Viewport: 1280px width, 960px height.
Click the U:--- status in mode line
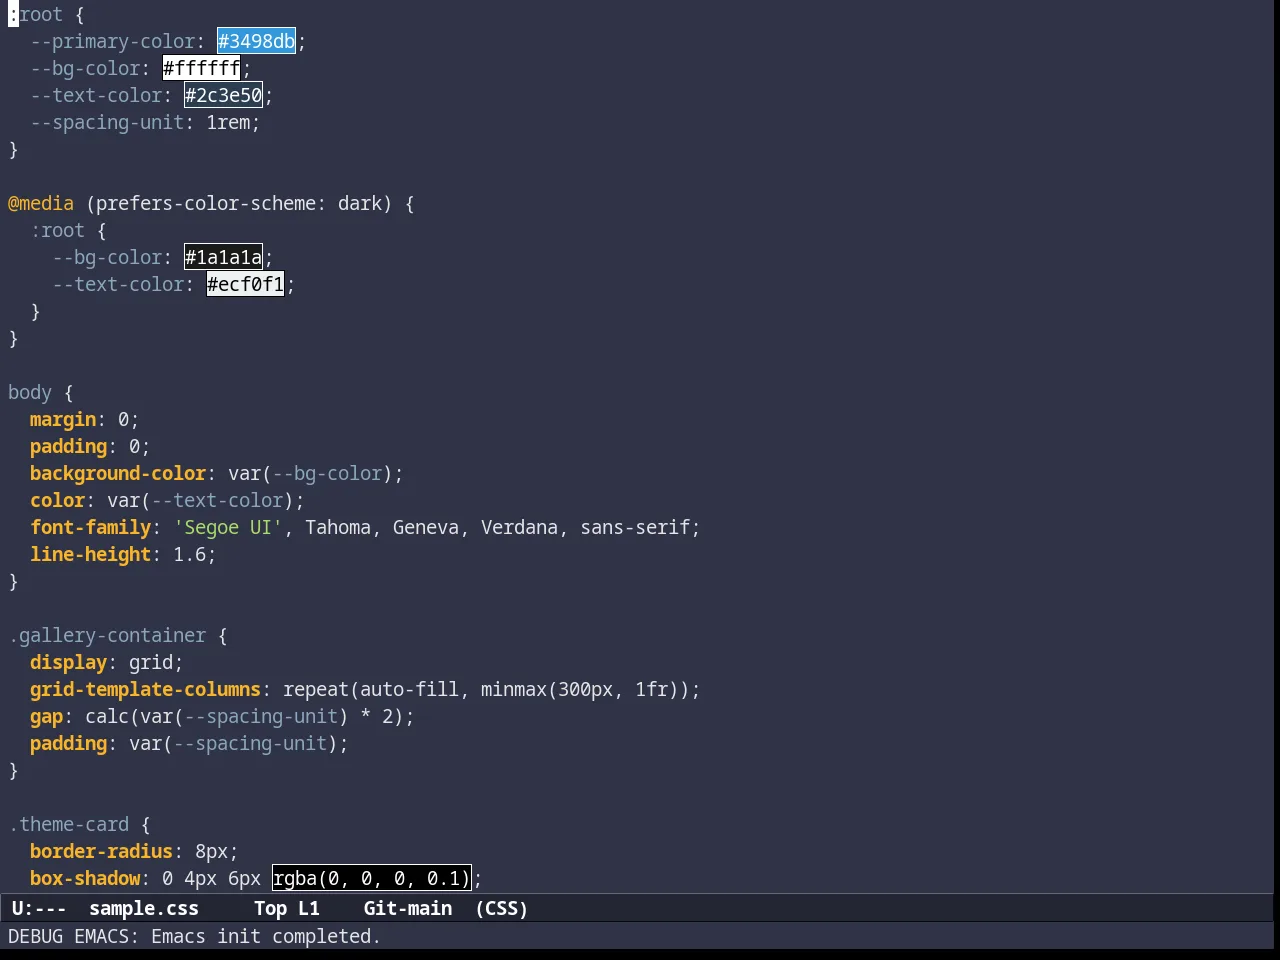39,908
